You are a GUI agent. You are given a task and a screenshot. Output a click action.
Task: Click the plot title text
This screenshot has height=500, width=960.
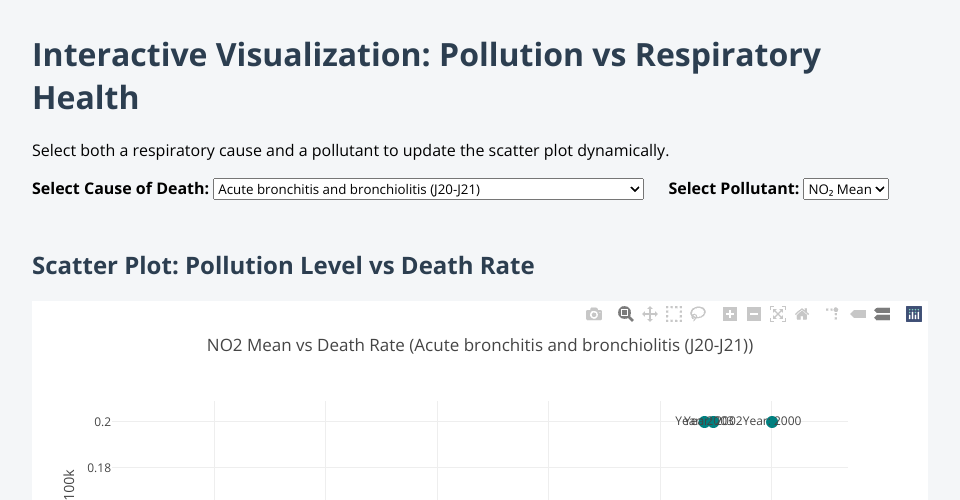480,346
